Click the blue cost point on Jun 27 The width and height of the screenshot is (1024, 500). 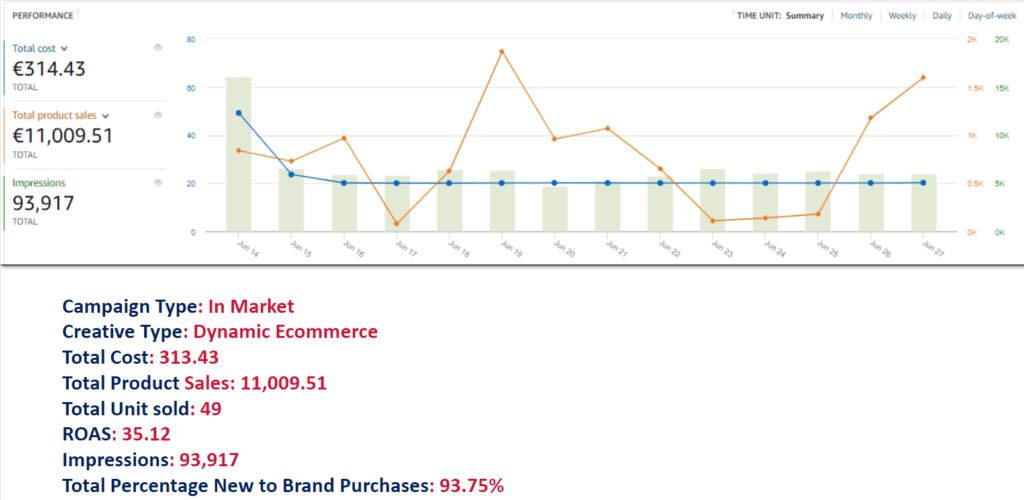coord(922,182)
